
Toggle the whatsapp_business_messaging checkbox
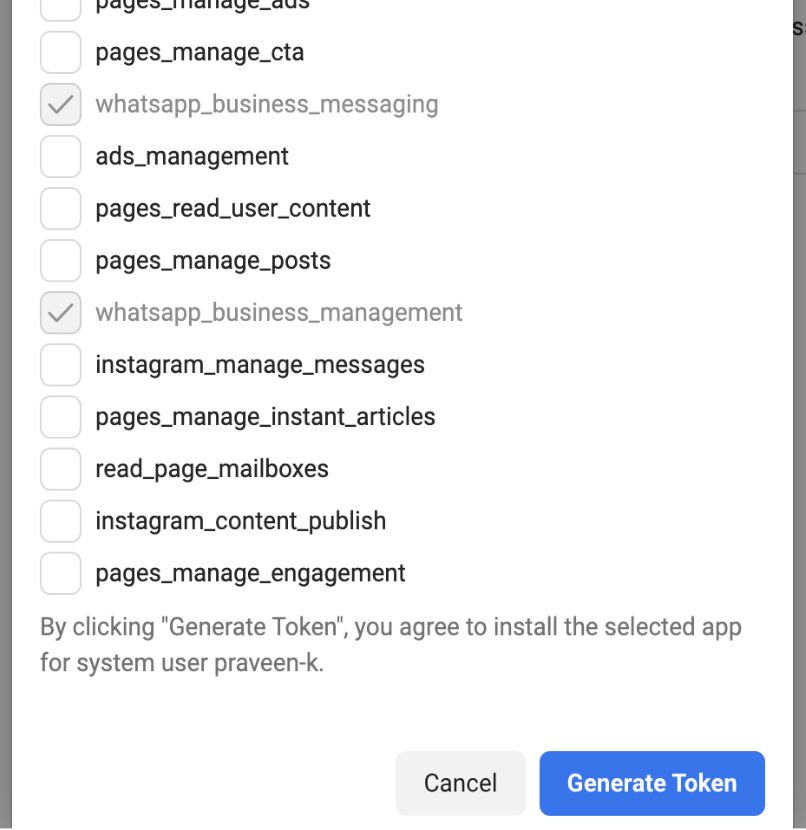pyautogui.click(x=60, y=104)
